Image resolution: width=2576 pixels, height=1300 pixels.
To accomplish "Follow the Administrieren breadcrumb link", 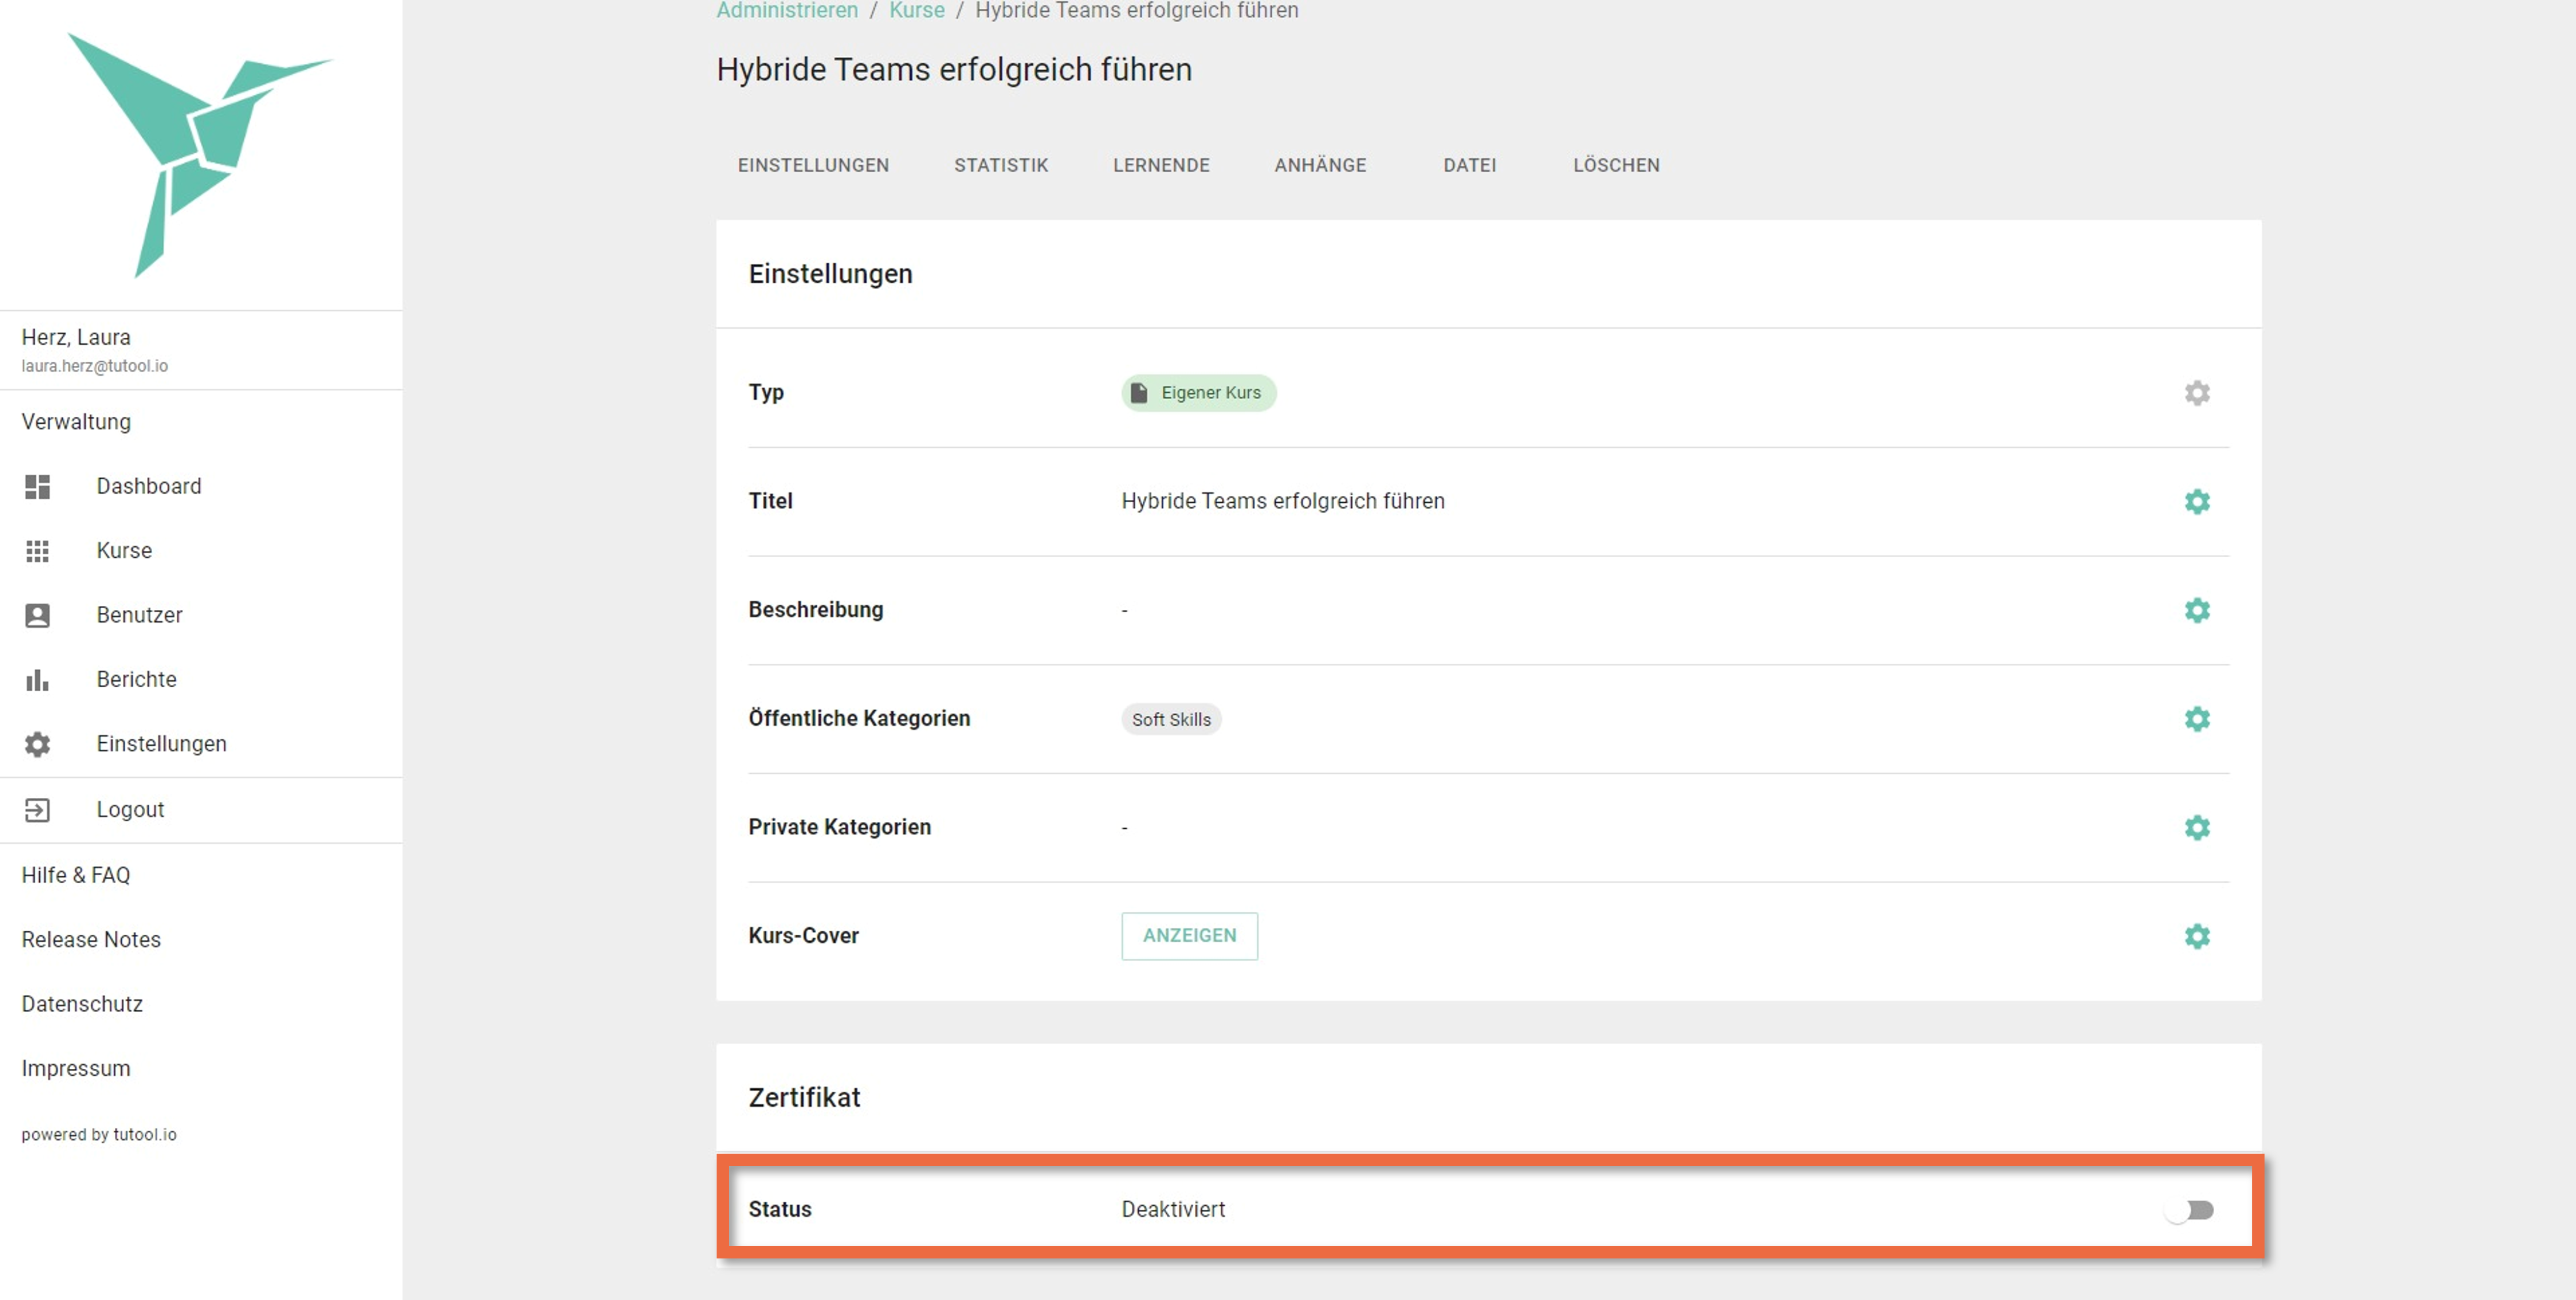I will click(787, 11).
